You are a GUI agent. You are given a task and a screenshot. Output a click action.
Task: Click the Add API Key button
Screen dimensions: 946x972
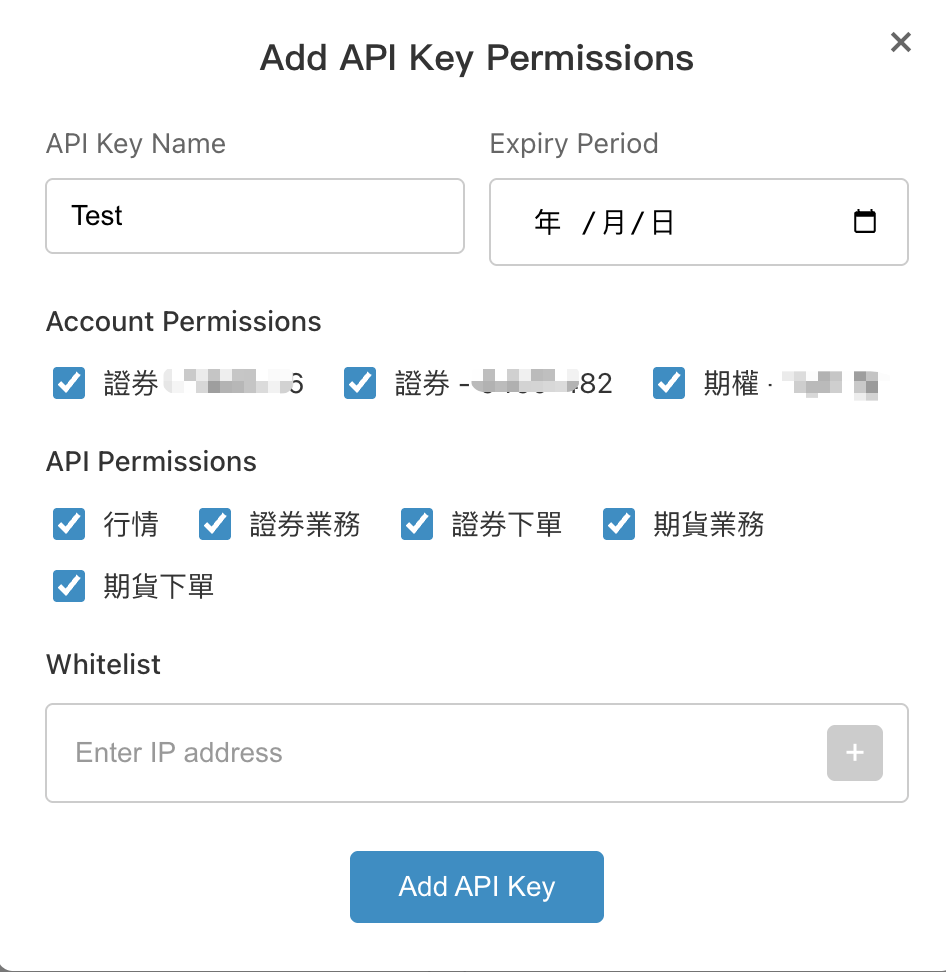[476, 886]
